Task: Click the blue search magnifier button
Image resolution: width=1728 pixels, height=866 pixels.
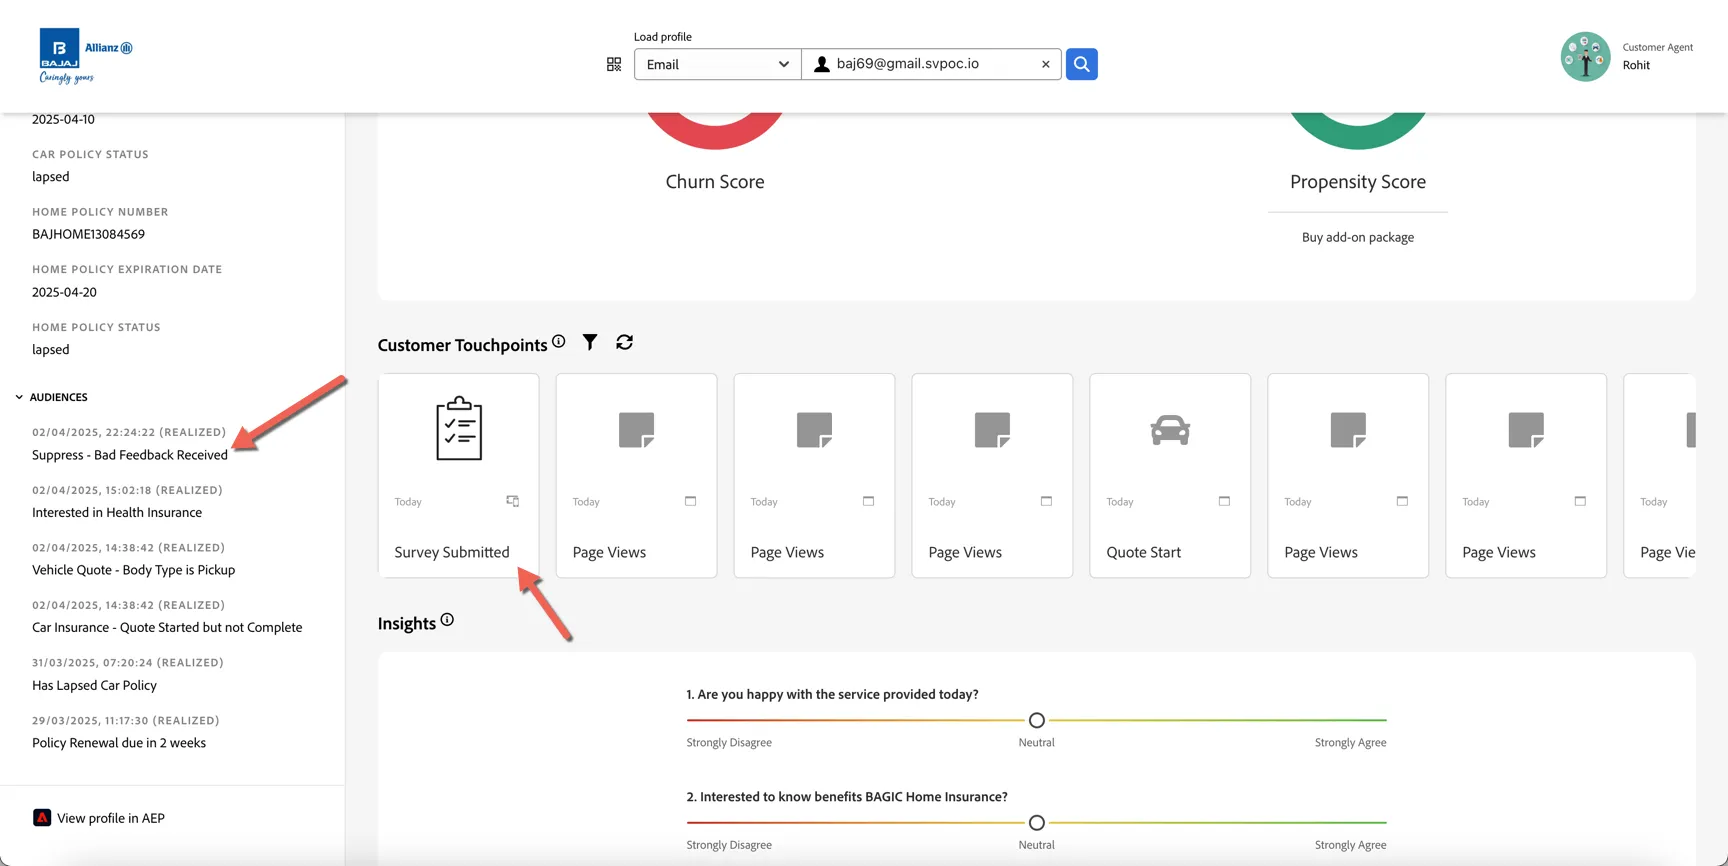Action: [1081, 64]
